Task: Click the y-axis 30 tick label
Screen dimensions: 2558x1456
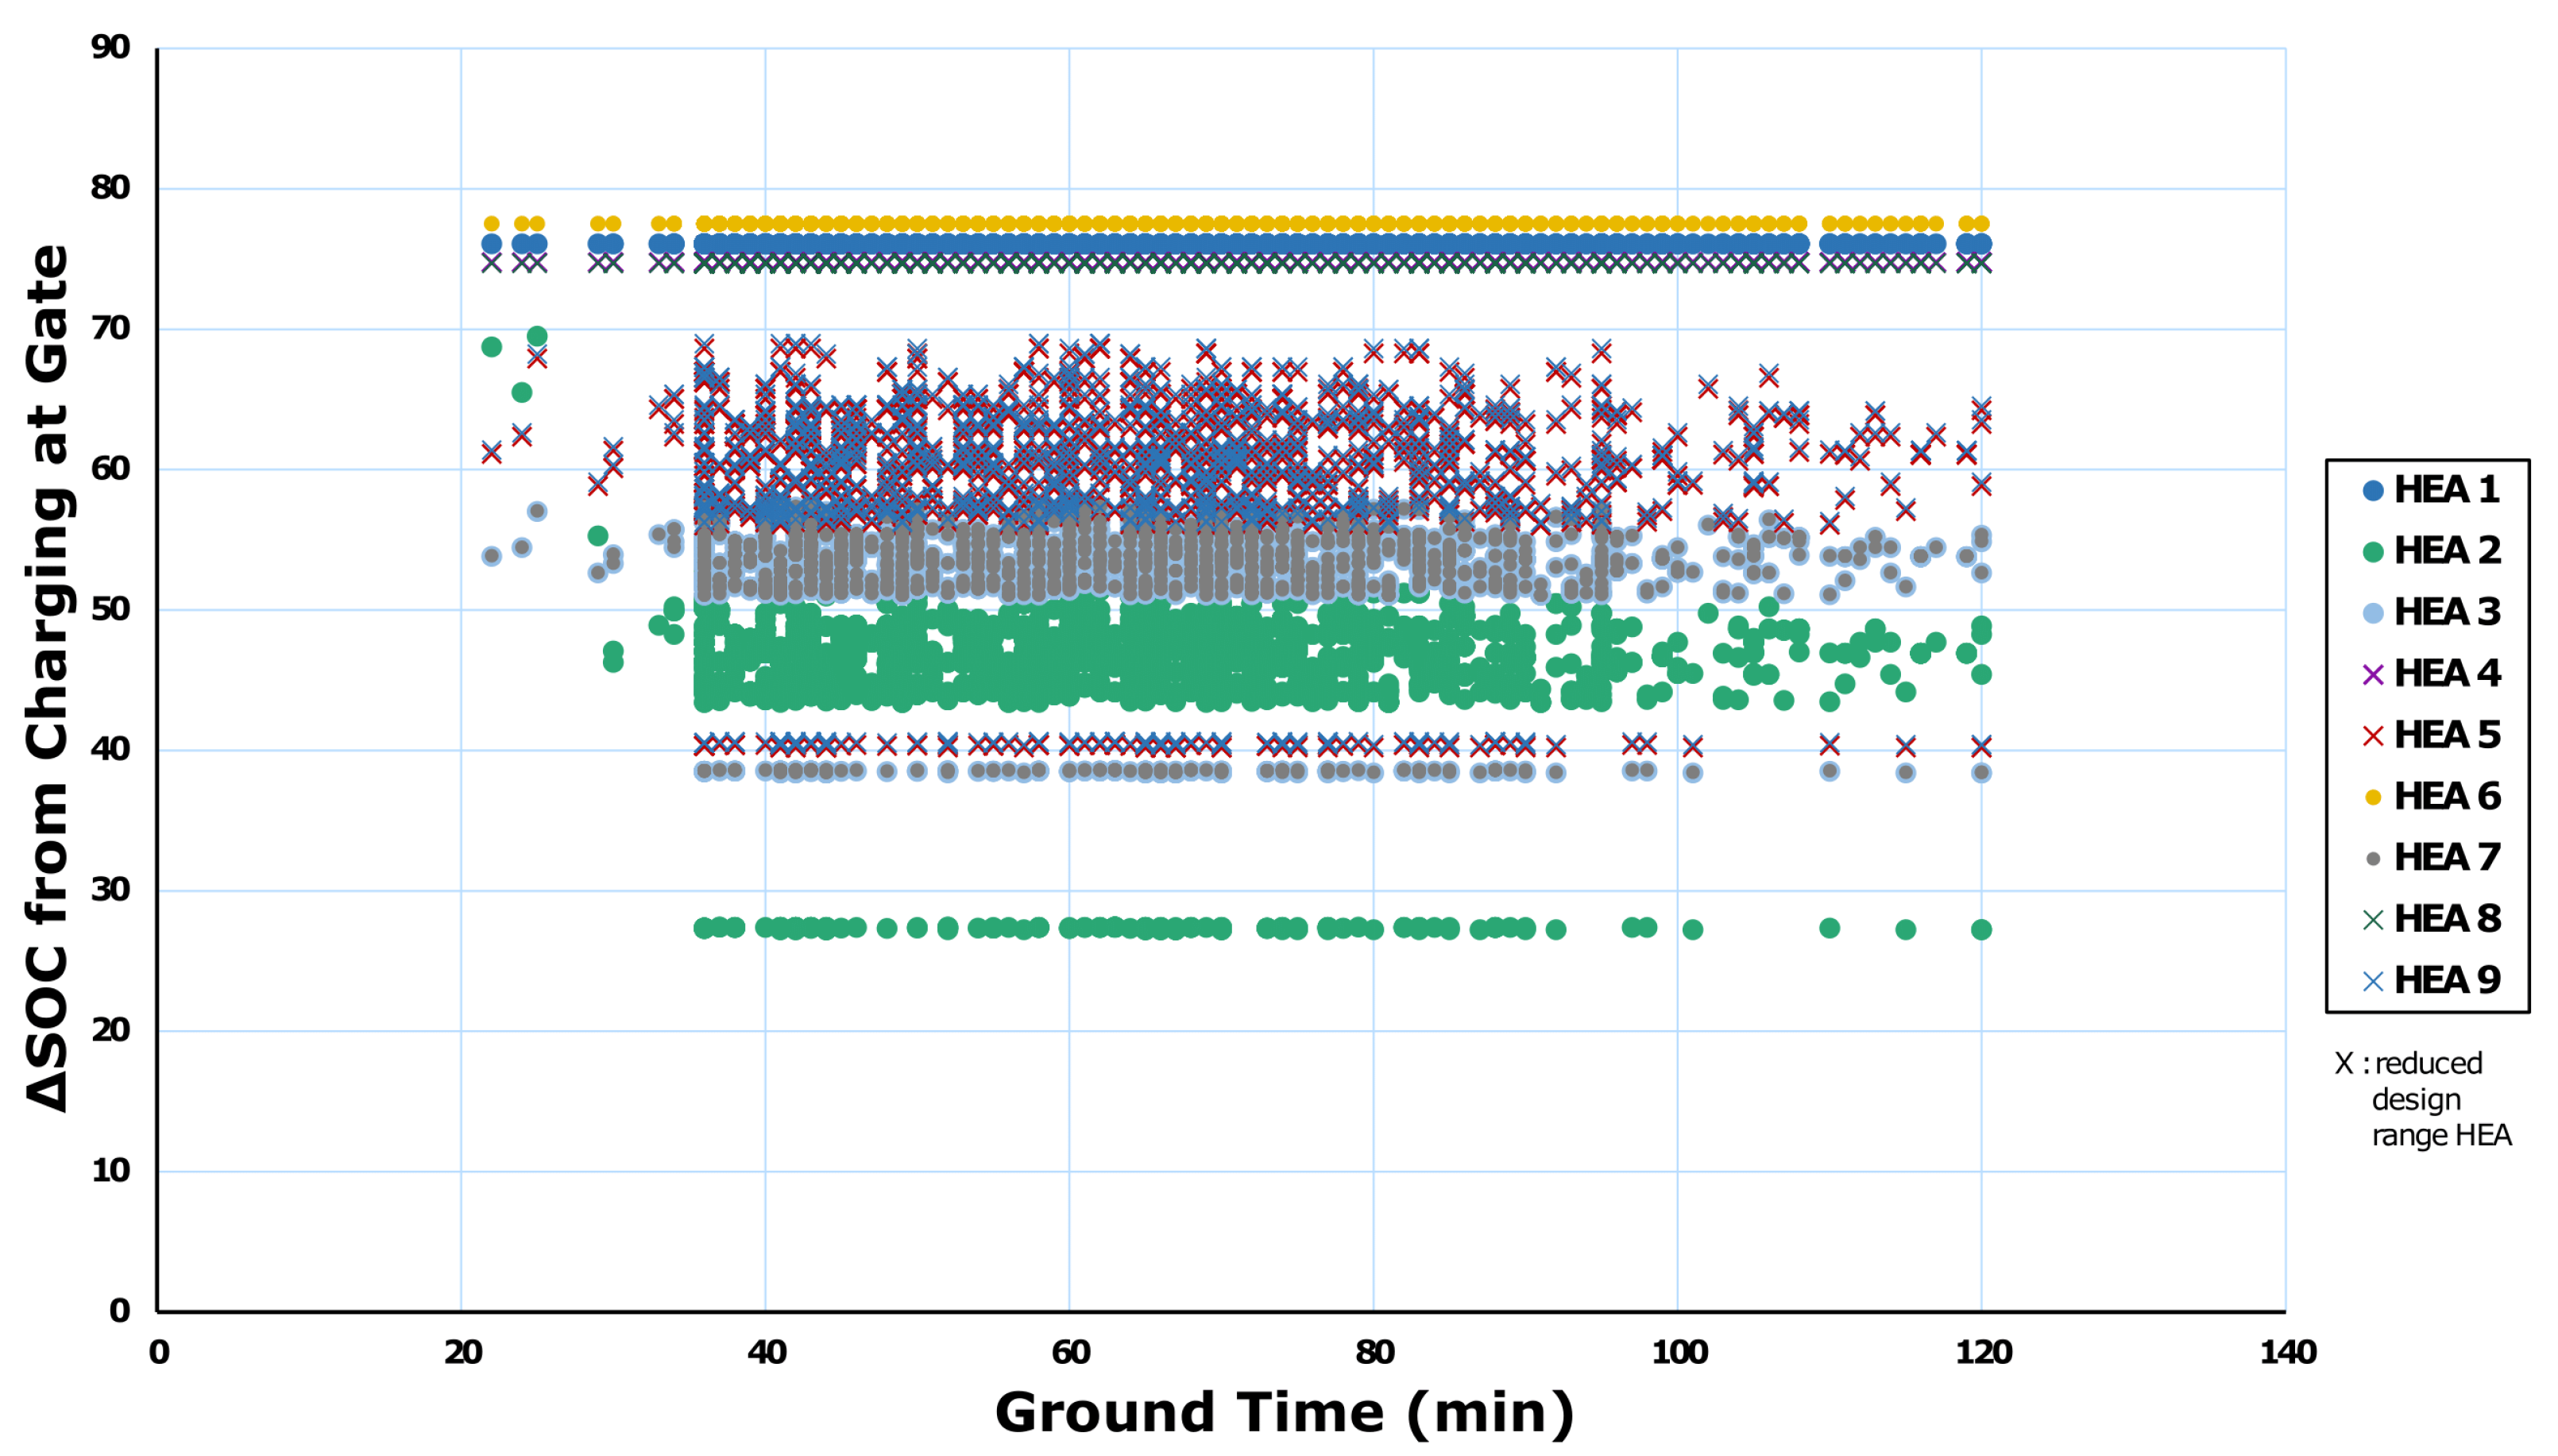Action: [110, 889]
